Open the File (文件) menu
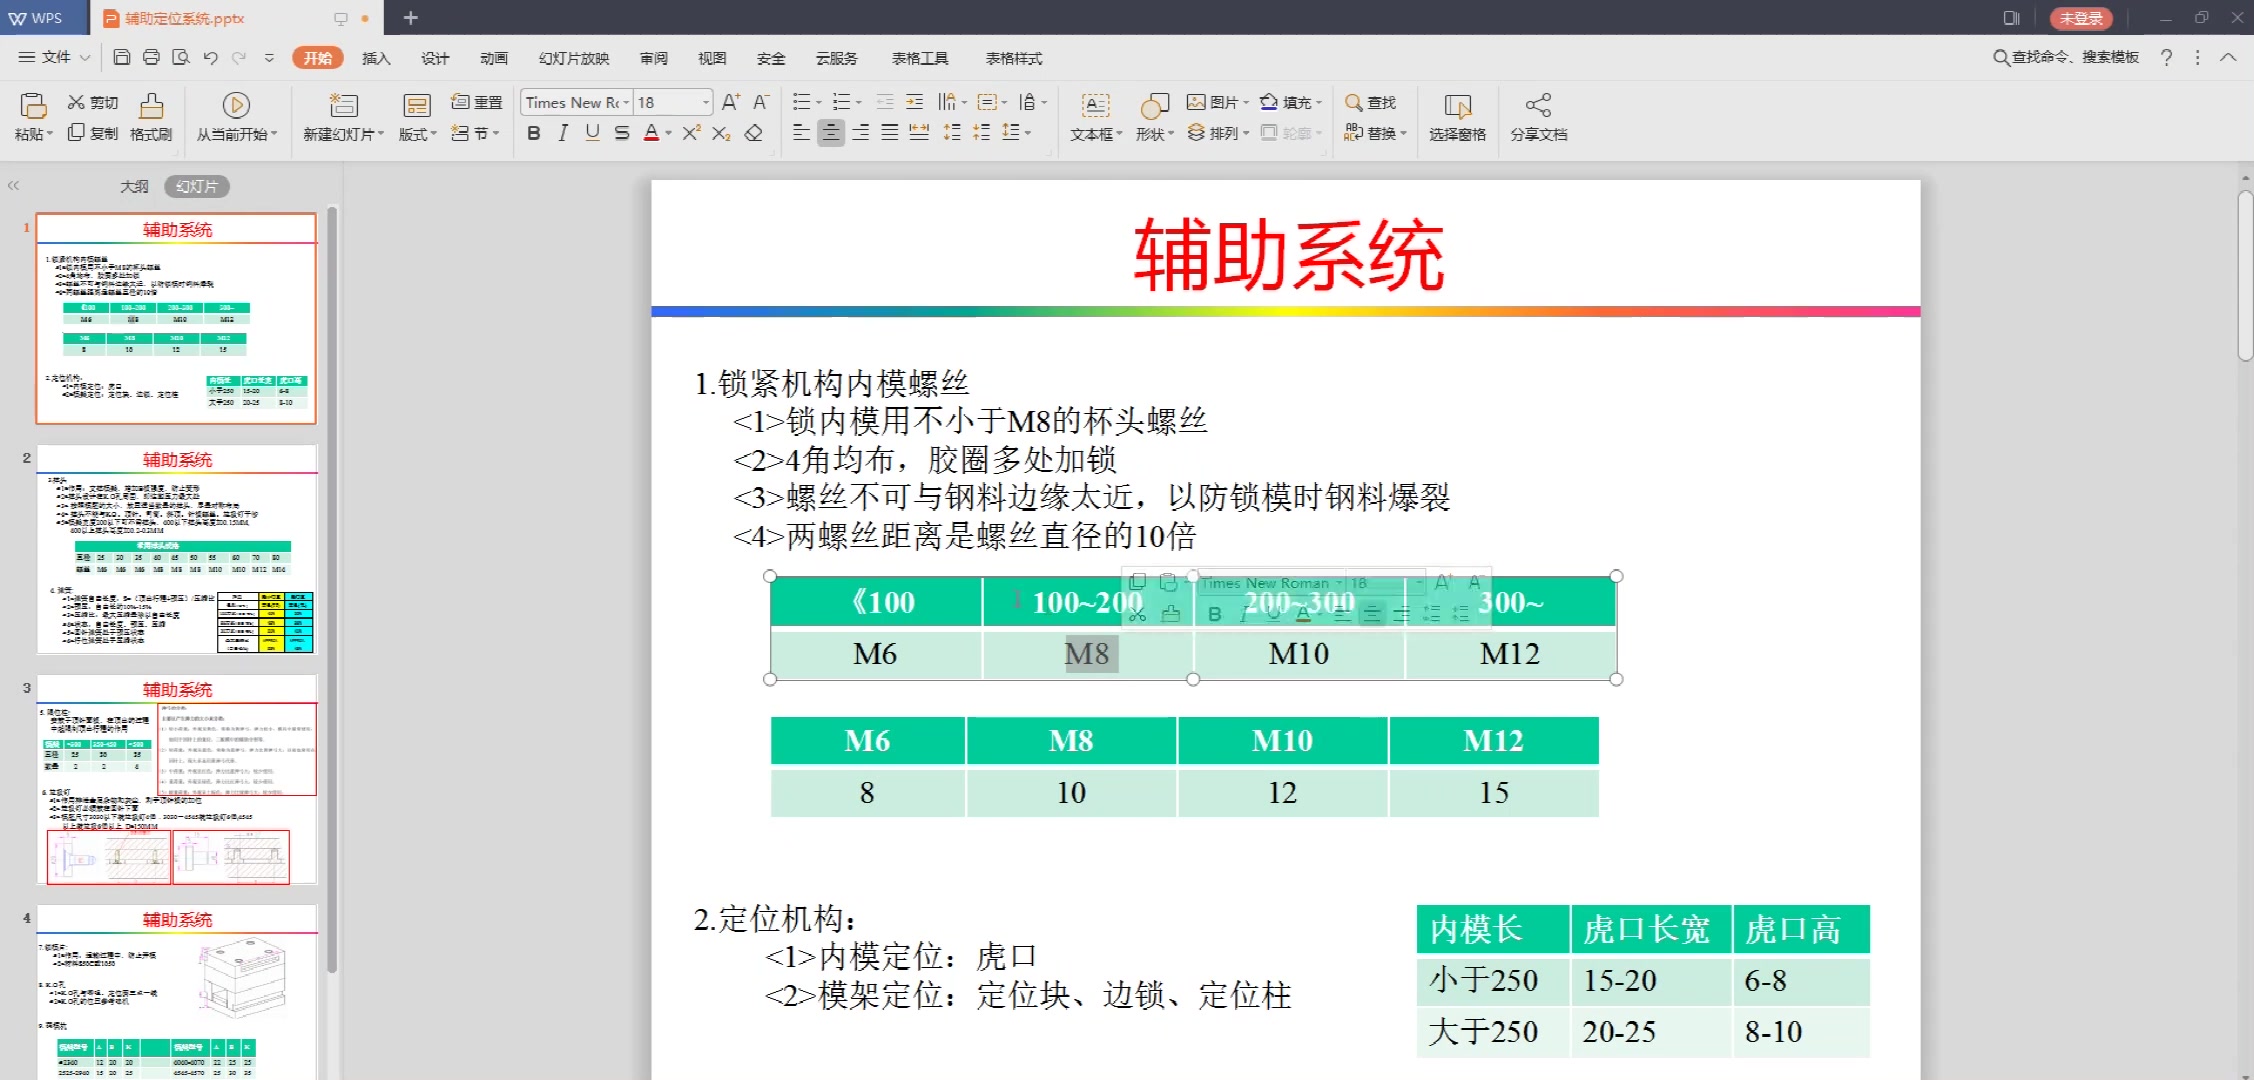The height and width of the screenshot is (1080, 2254). point(55,57)
